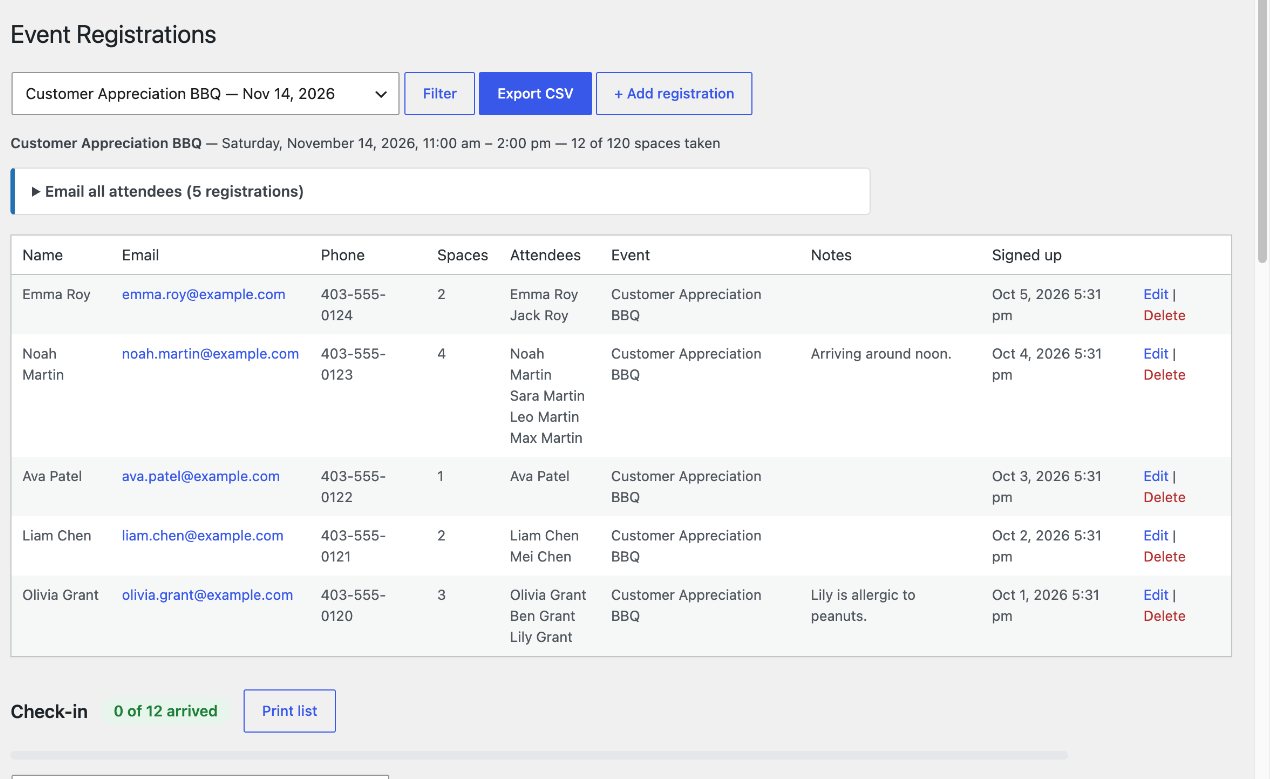The height and width of the screenshot is (779, 1270).
Task: Export registrations as CSV
Action: pos(535,93)
